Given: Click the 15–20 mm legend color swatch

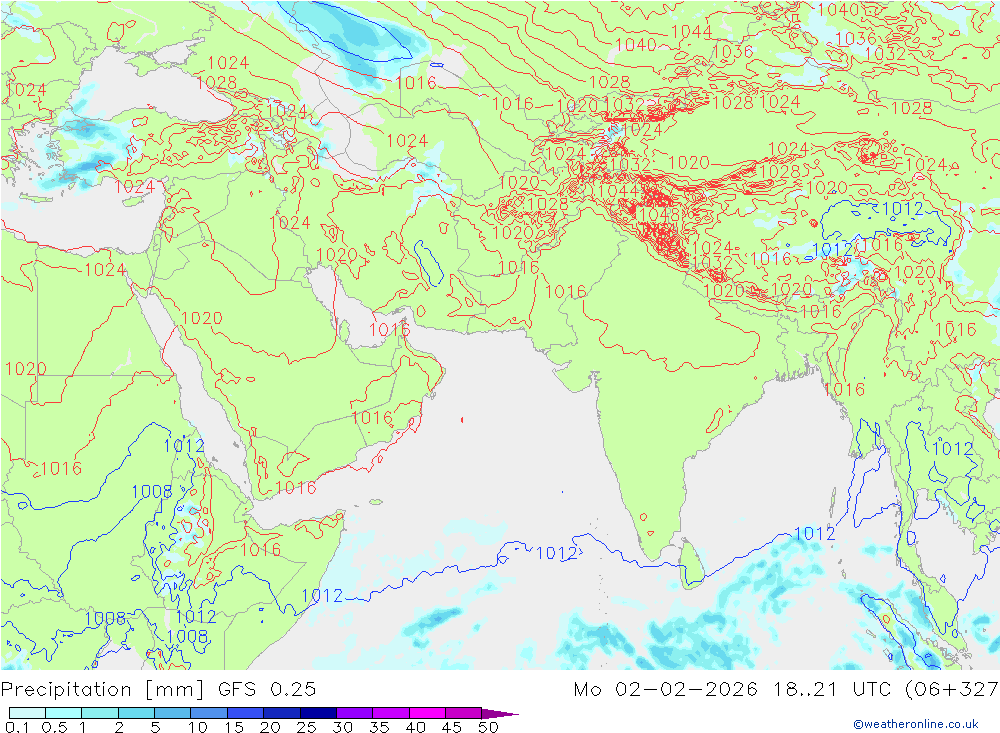Looking at the screenshot, I should click(246, 713).
